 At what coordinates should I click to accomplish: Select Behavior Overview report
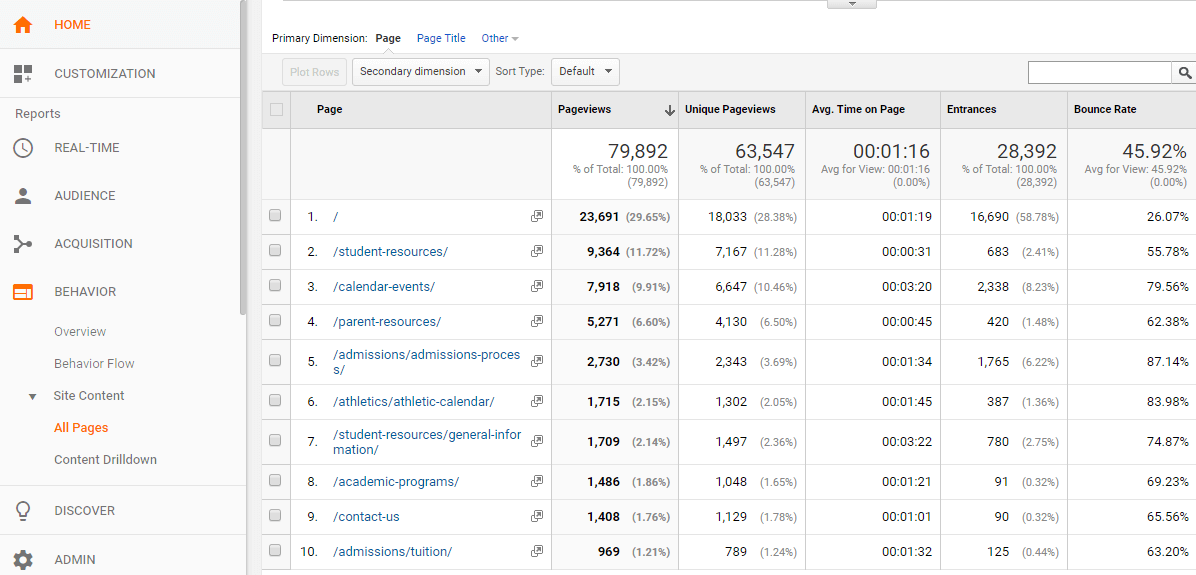point(80,332)
